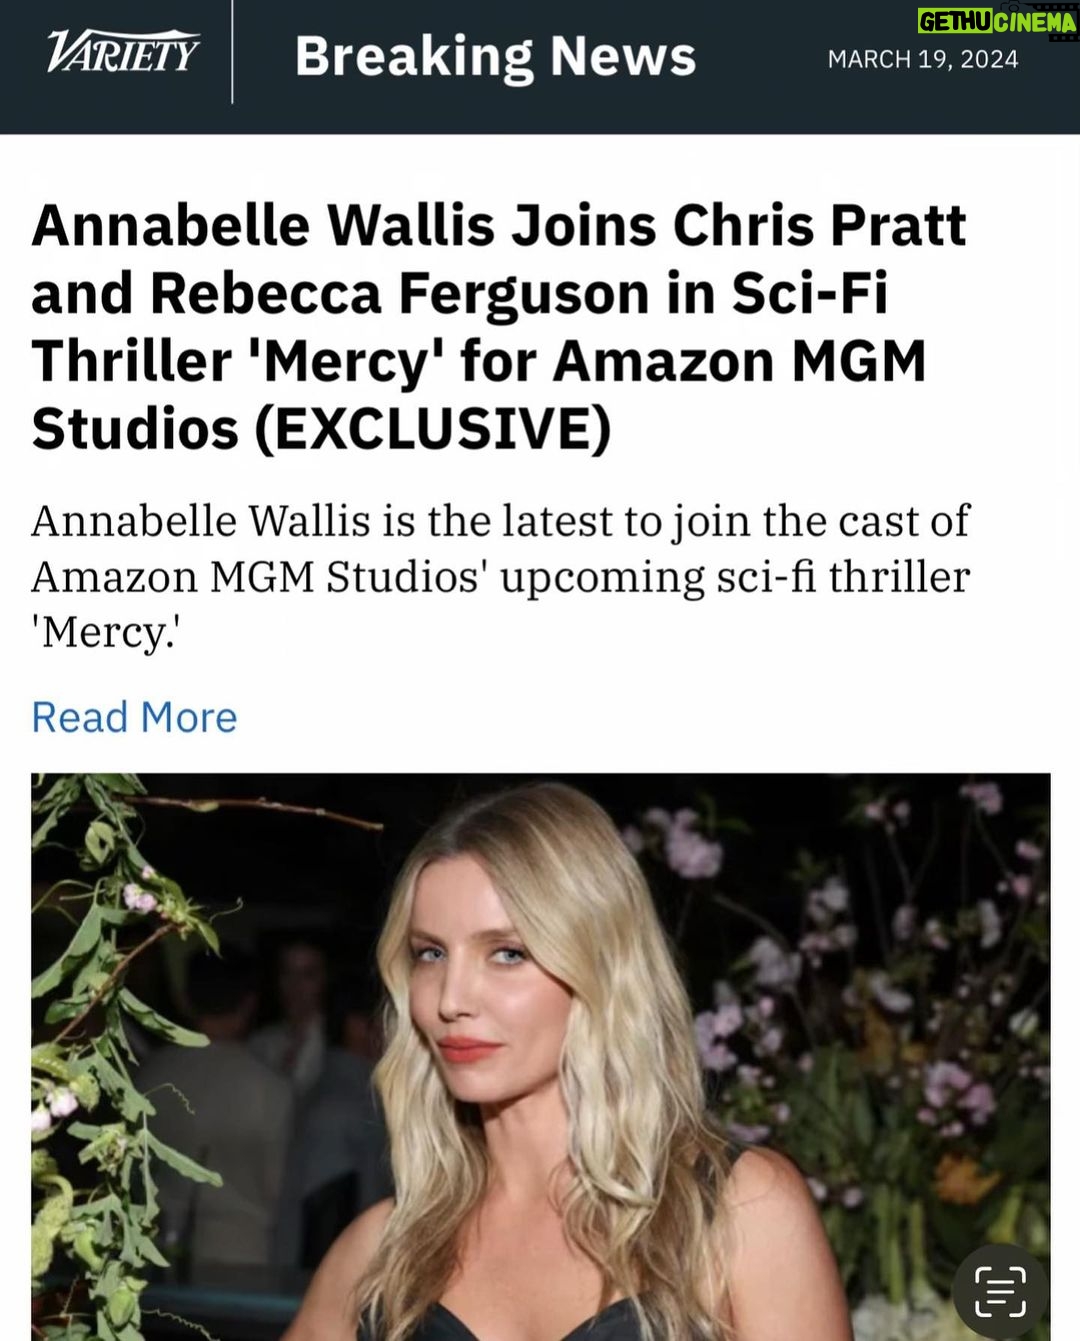Select the Breaking News header title
Screen dimensions: 1080x1341
coord(495,56)
